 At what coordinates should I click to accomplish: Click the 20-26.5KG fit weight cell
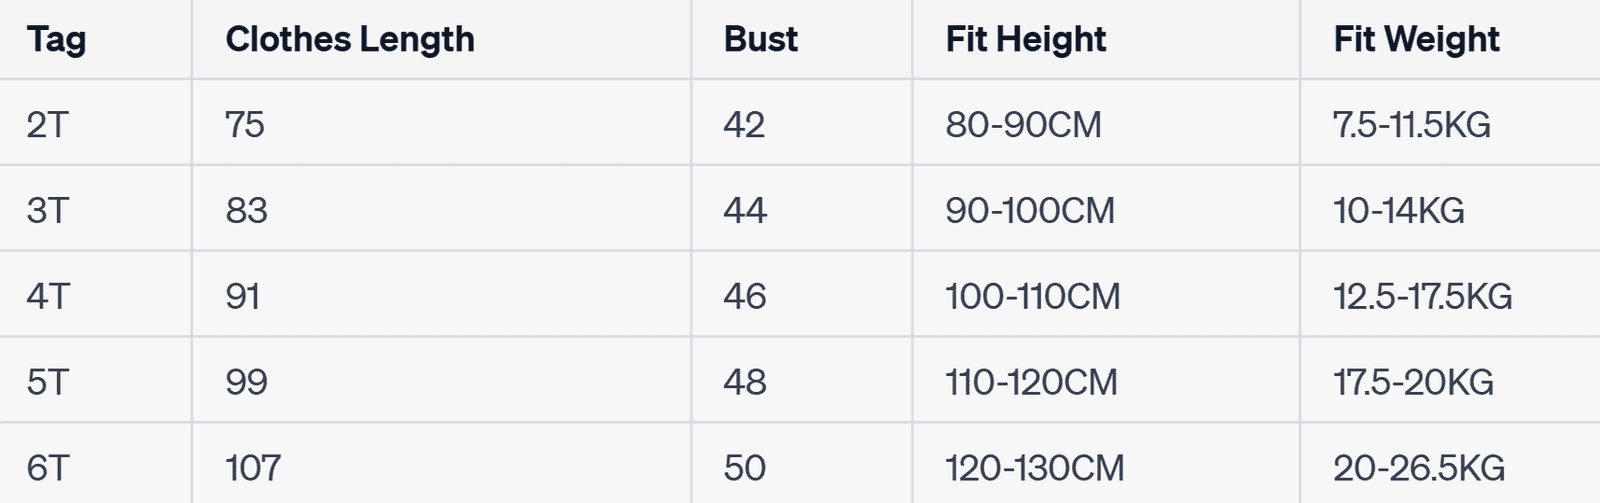(x=1418, y=468)
